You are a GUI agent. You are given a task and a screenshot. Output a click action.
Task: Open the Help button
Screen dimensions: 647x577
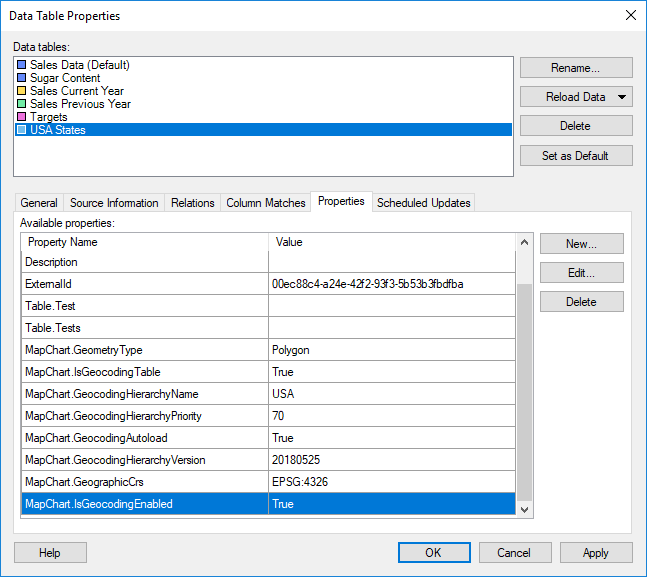pos(50,553)
